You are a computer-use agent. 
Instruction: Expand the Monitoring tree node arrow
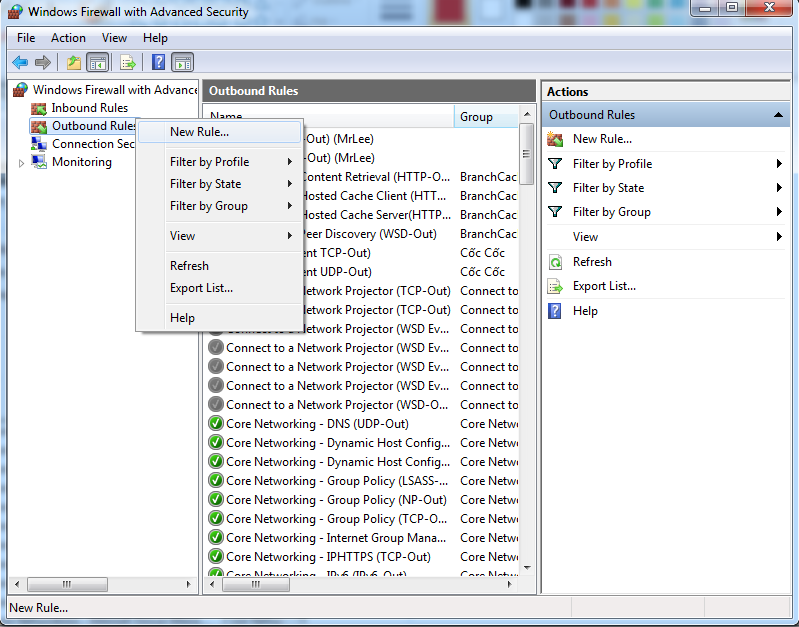pos(22,162)
